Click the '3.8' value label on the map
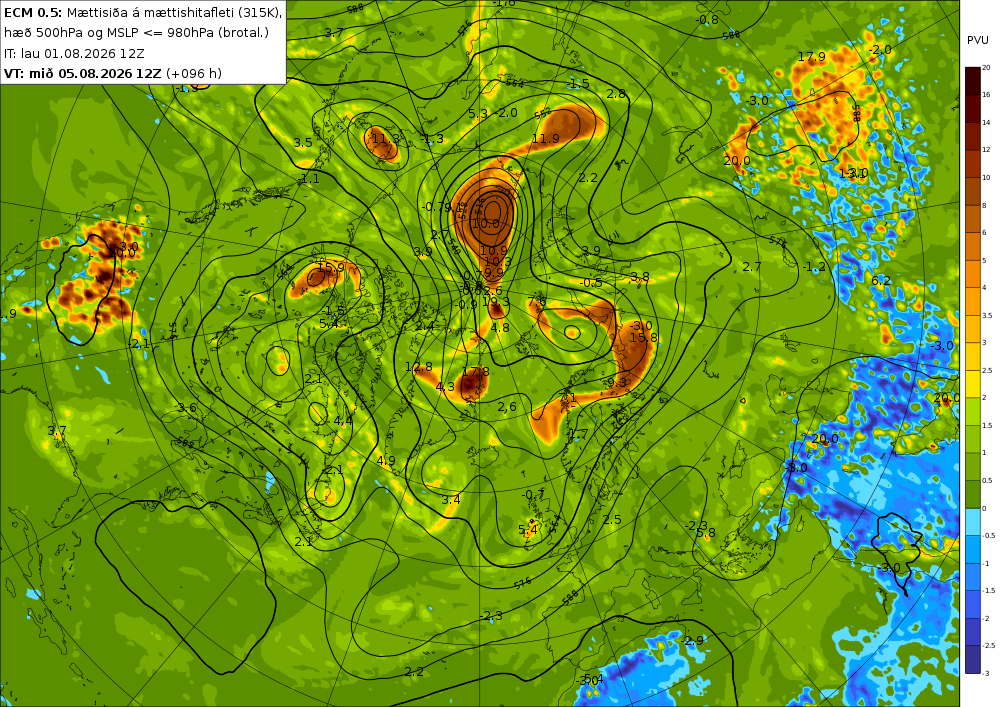 pos(639,277)
